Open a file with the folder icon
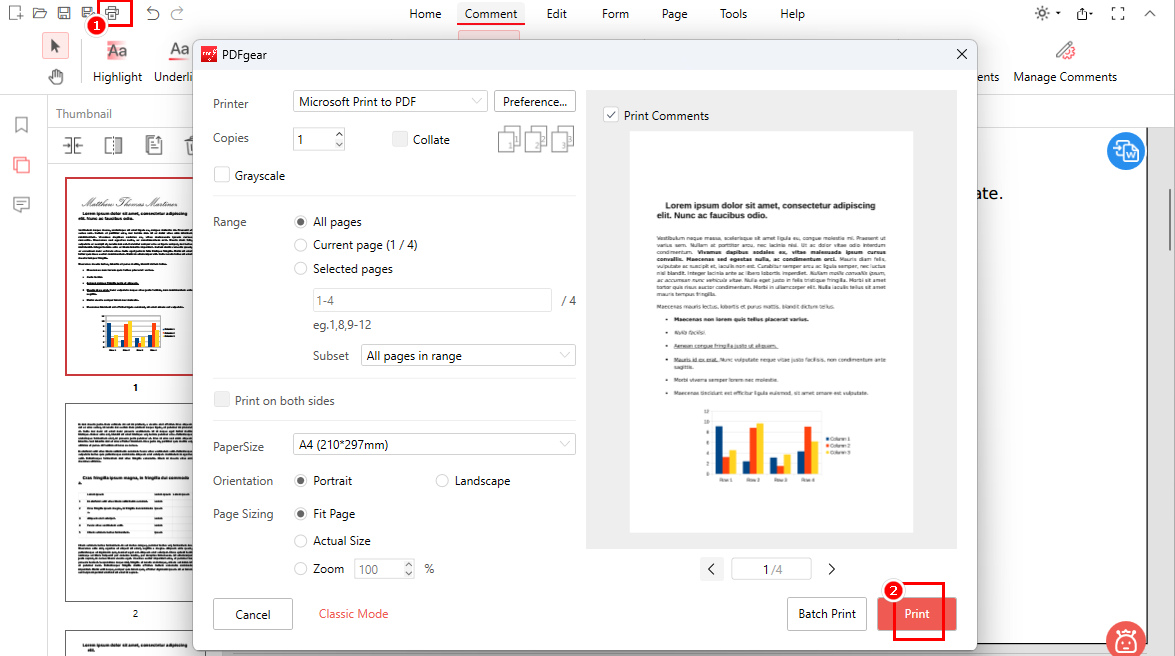 click(40, 13)
